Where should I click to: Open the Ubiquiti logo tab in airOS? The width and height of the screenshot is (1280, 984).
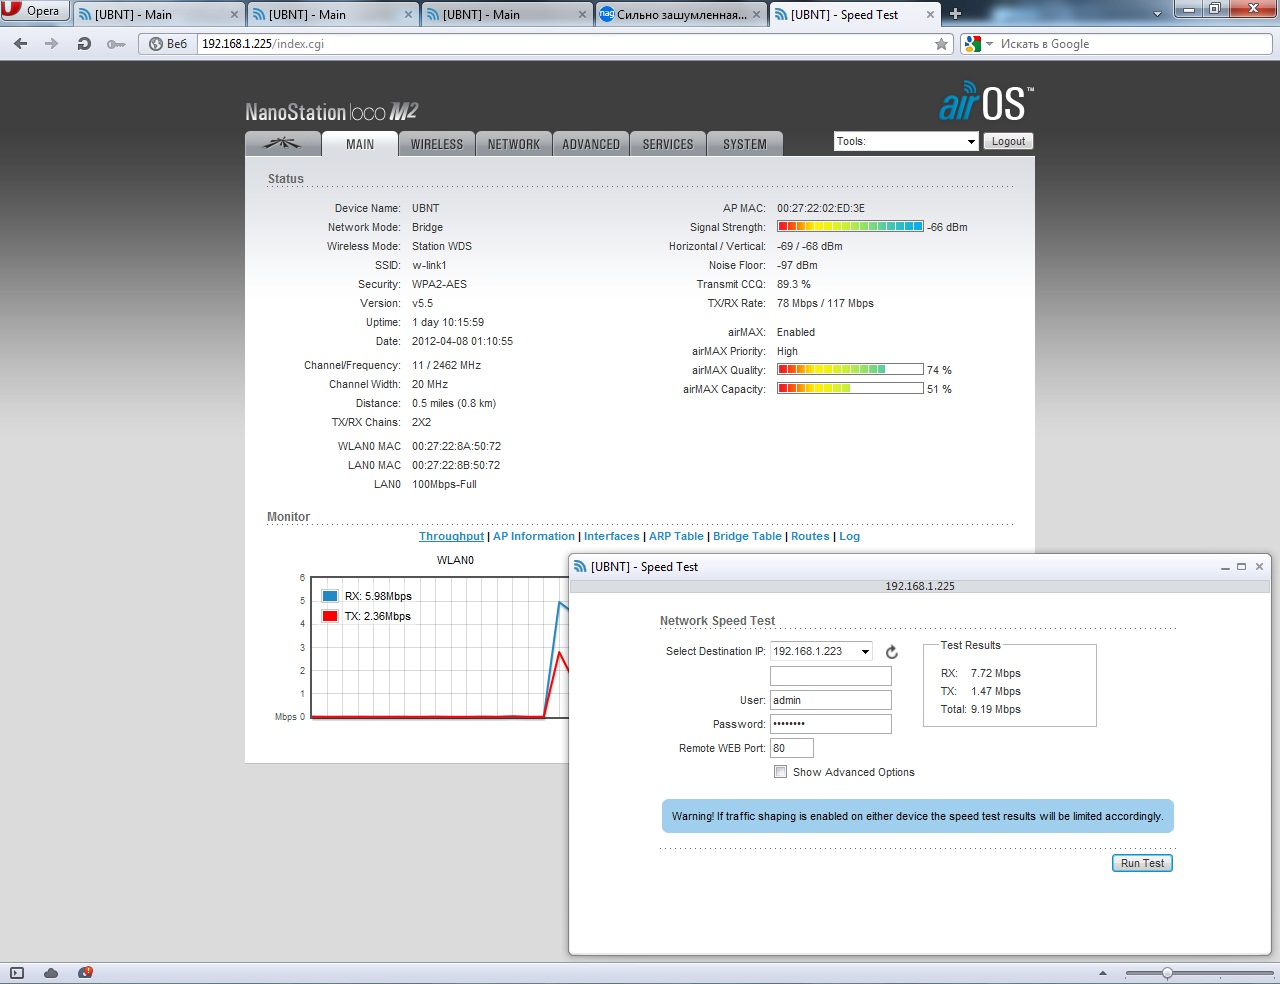coord(282,144)
